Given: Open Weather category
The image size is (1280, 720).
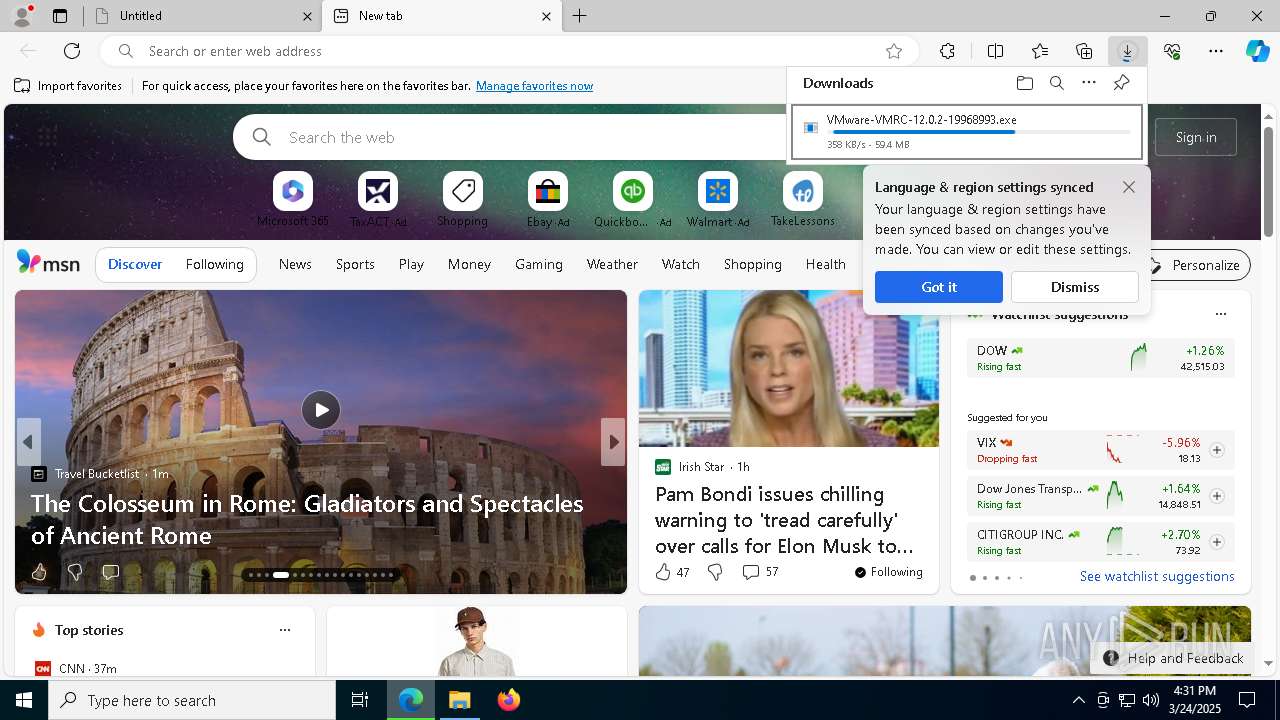Looking at the screenshot, I should coord(612,264).
